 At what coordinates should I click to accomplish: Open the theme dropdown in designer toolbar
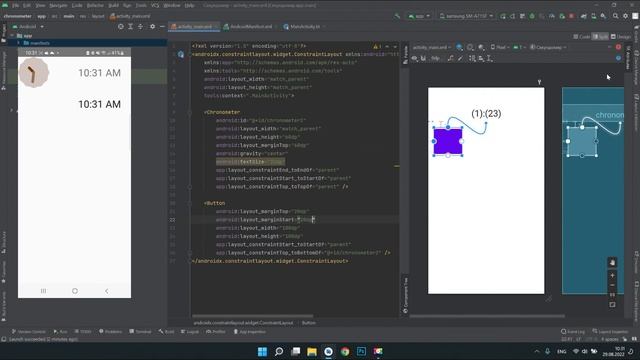548,47
